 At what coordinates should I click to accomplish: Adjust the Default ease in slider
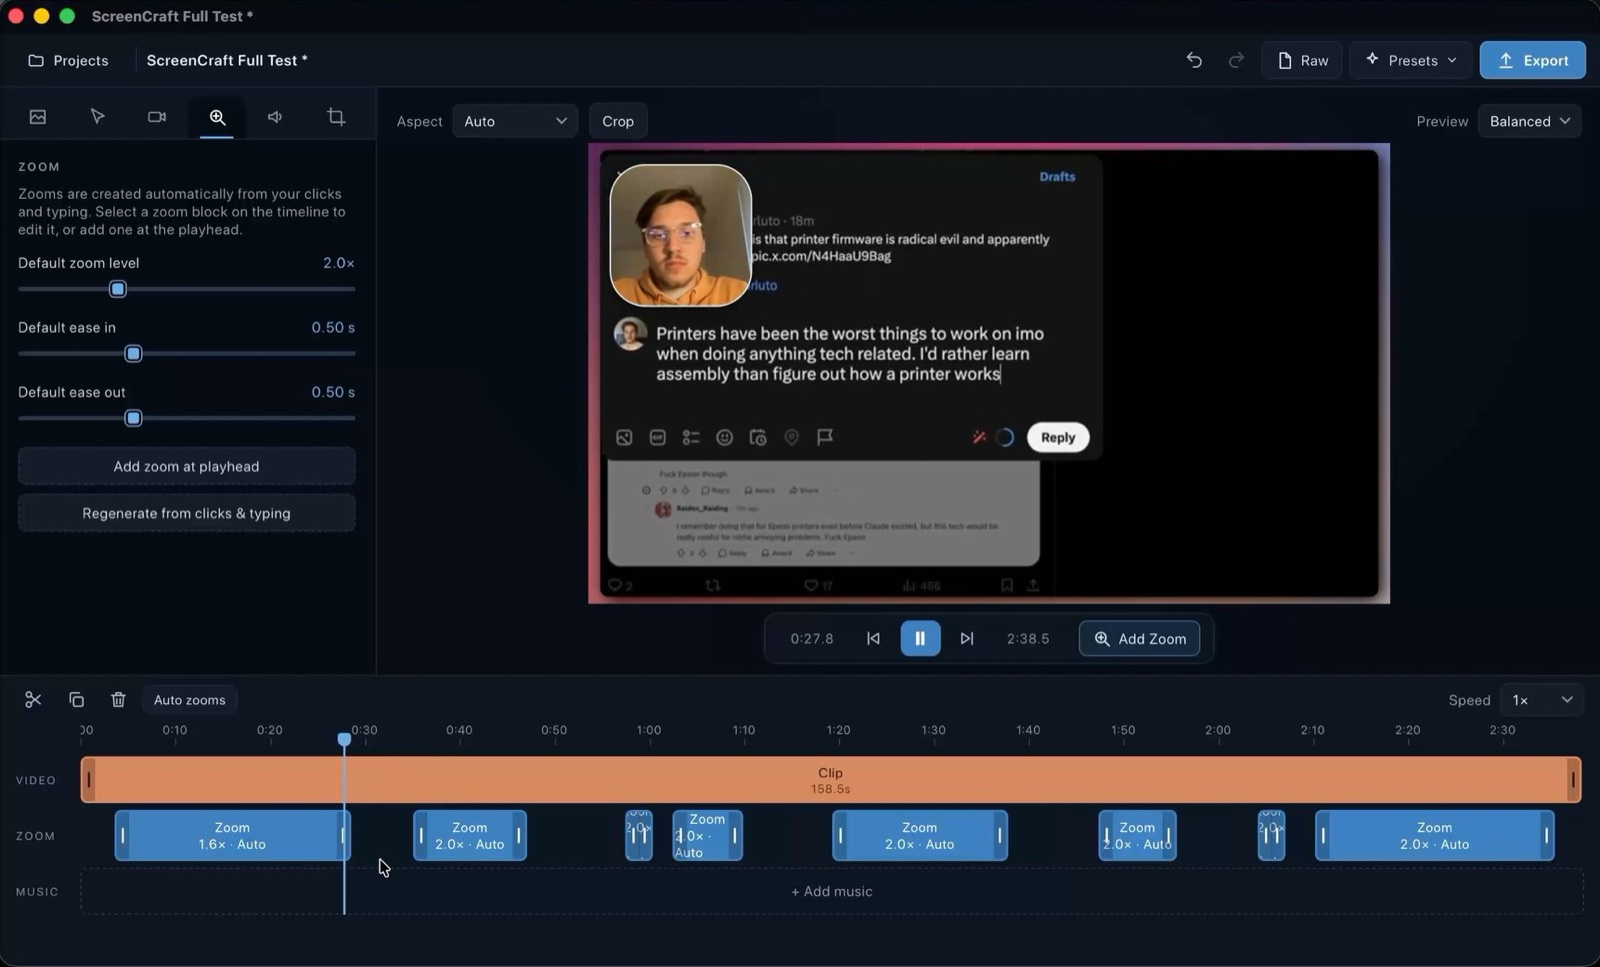[x=133, y=354]
